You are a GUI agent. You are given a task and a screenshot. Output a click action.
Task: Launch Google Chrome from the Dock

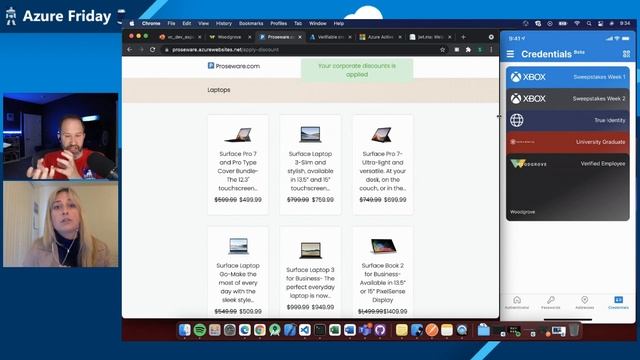tap(260, 330)
